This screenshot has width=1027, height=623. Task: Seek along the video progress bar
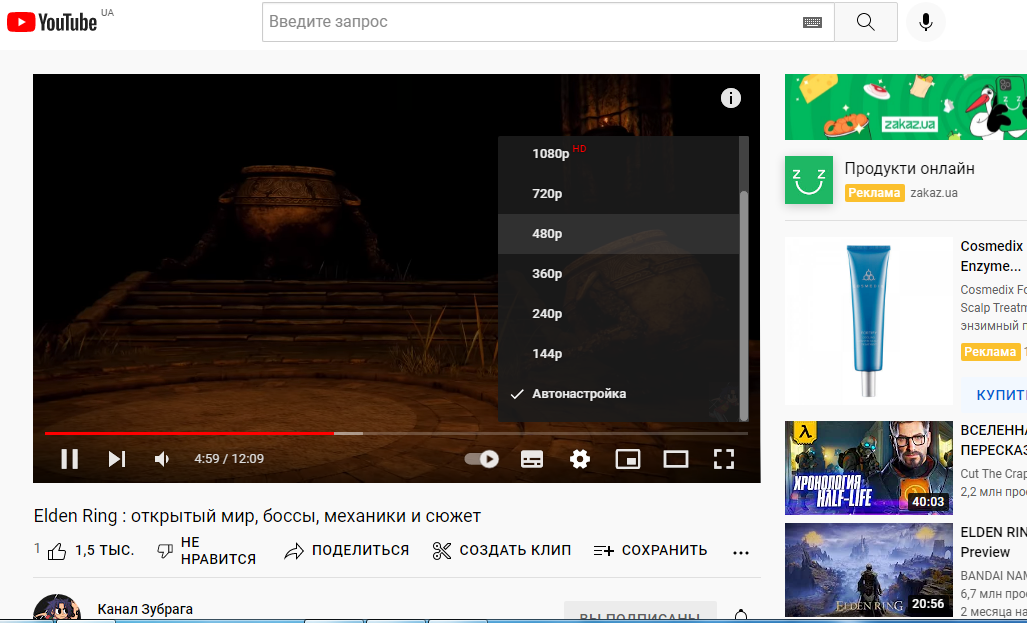pos(396,433)
